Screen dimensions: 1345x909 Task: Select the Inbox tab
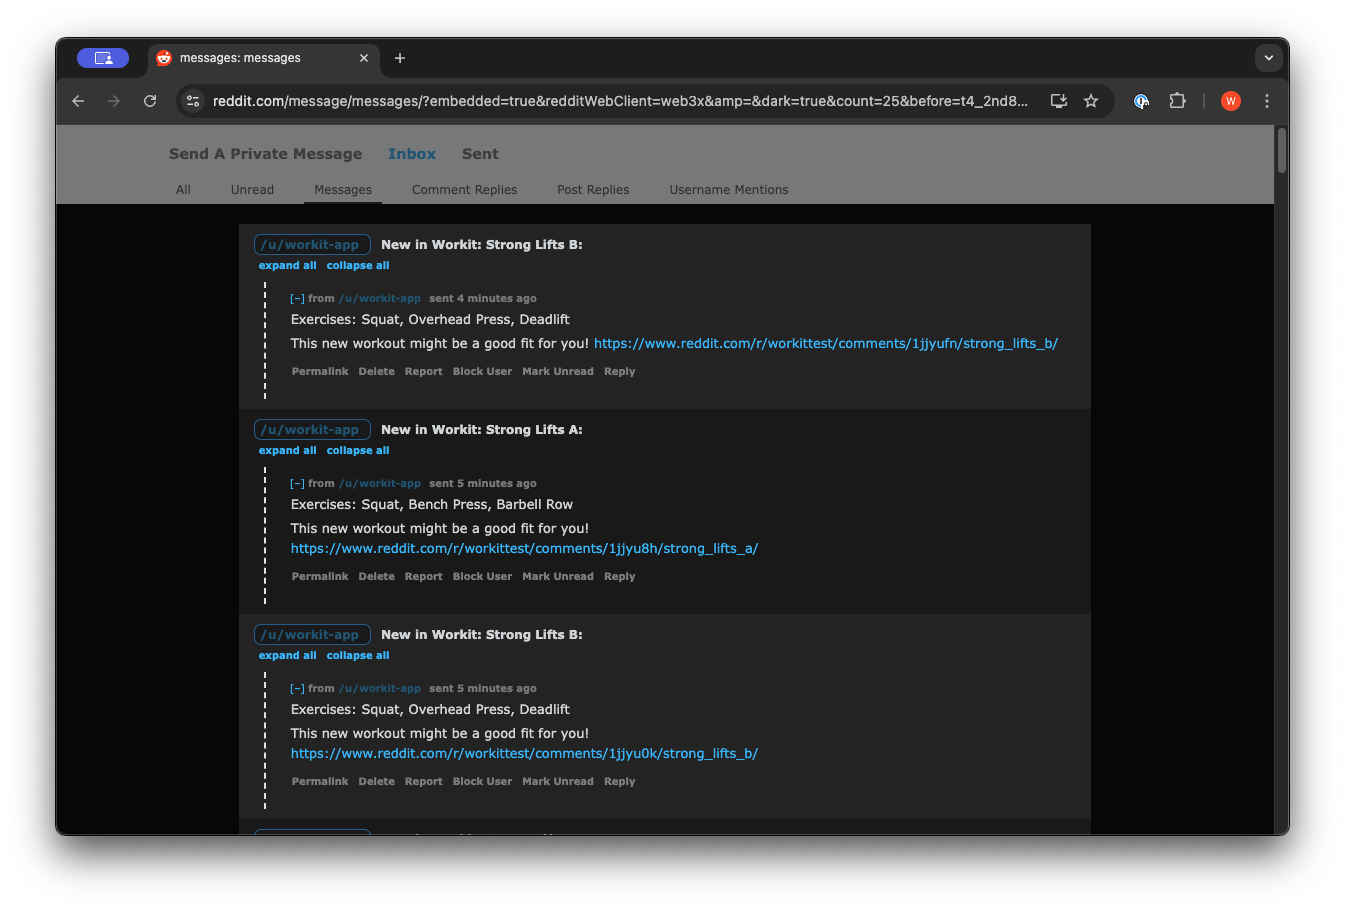[412, 154]
